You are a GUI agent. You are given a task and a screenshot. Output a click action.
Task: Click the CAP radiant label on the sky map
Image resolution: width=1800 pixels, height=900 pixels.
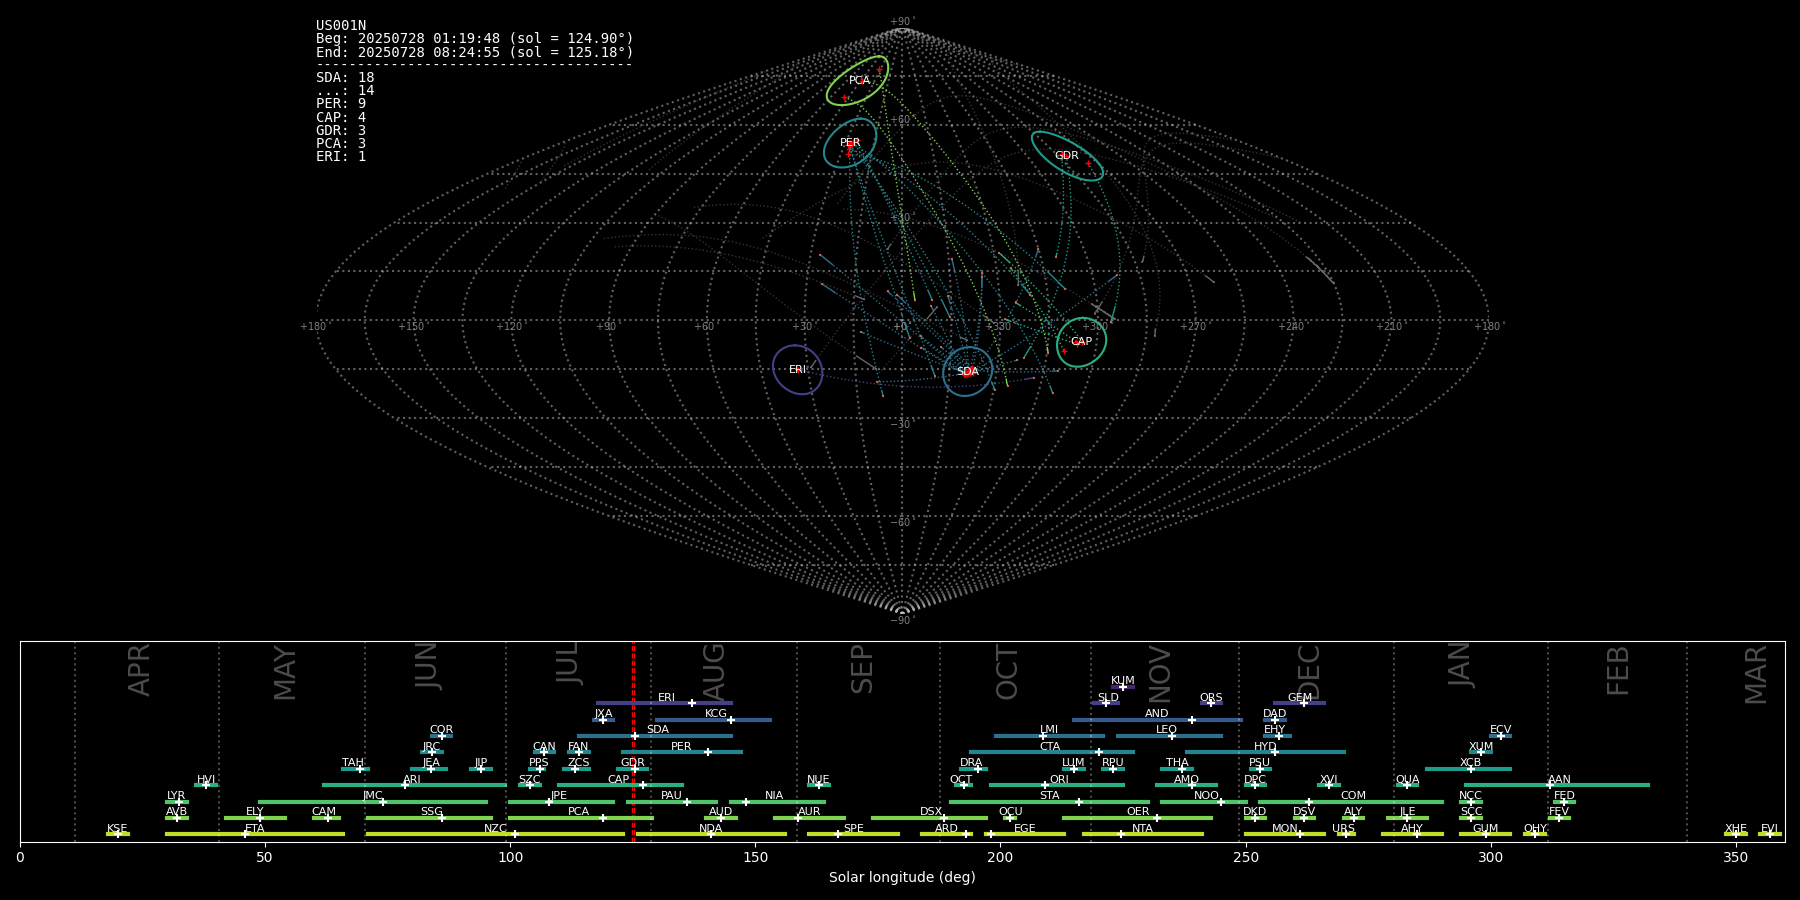tap(1081, 341)
